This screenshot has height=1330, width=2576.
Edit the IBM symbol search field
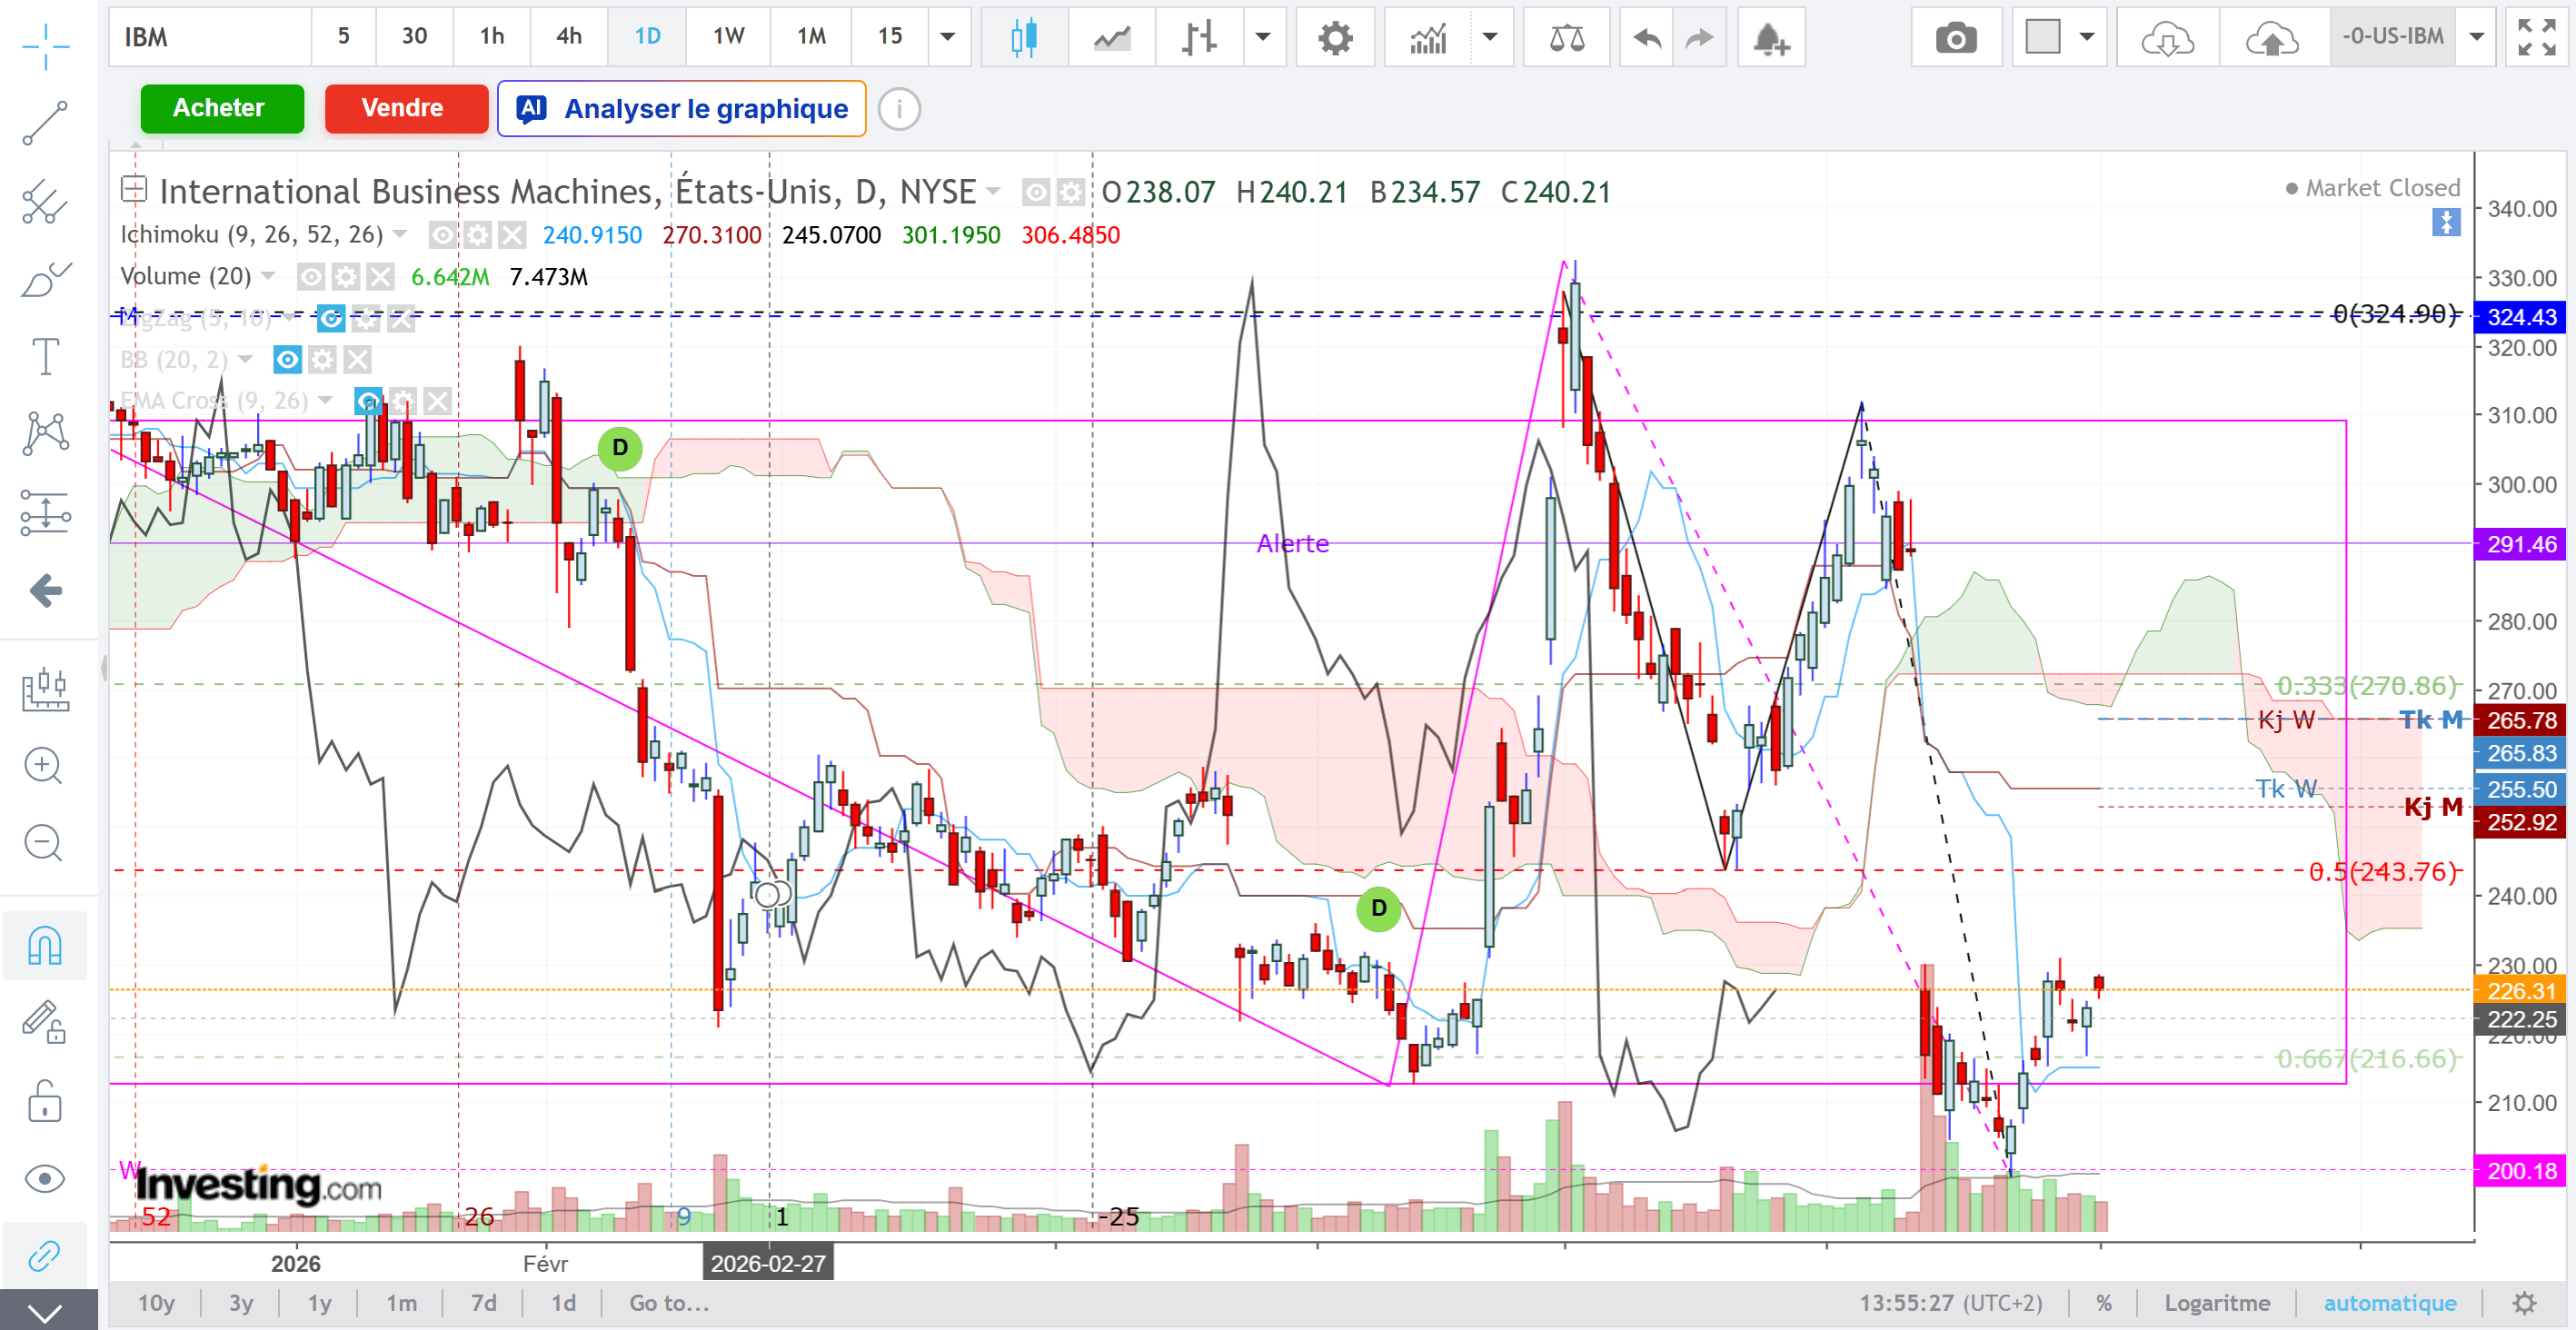(210, 38)
